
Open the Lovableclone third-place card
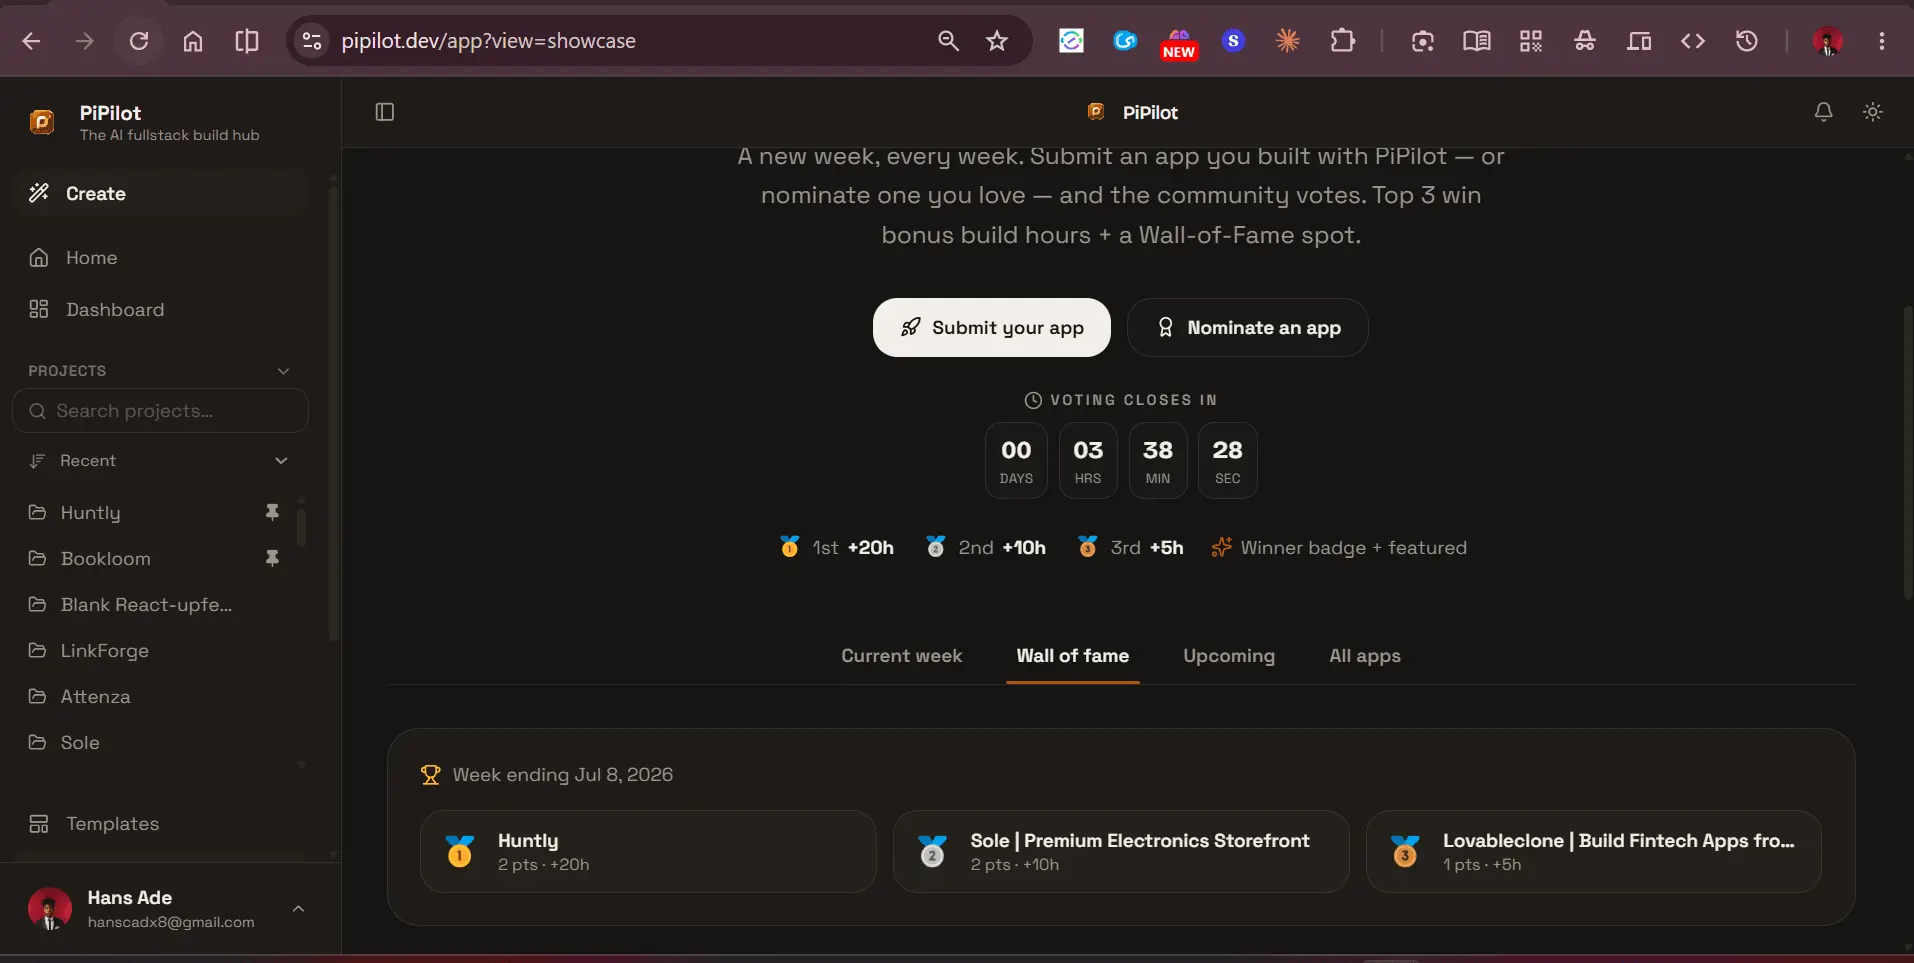[x=1594, y=852]
